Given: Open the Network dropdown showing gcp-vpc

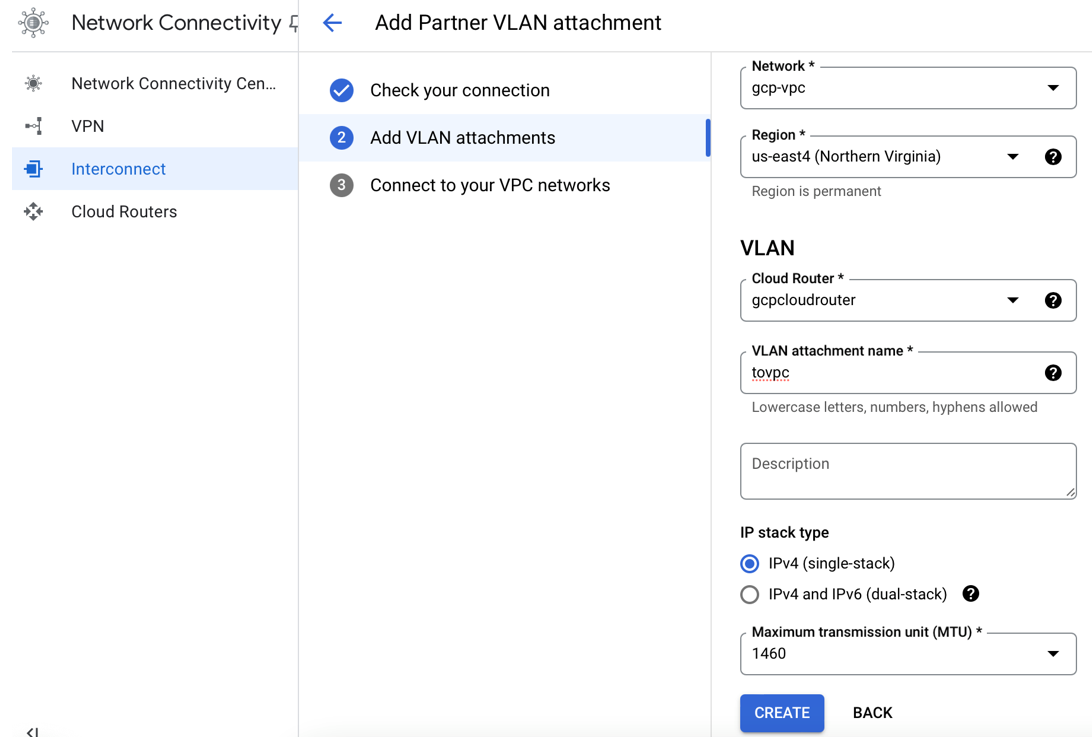Looking at the screenshot, I should tap(907, 88).
